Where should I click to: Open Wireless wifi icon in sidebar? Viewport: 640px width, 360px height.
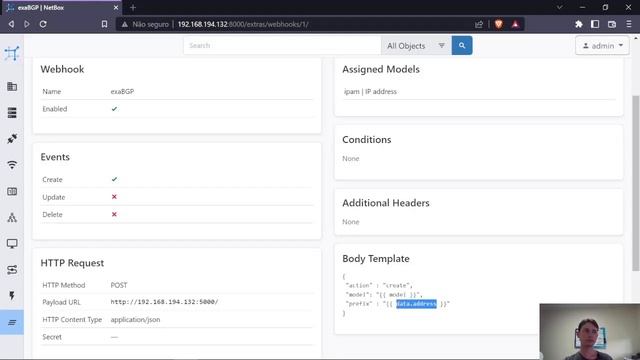(12, 165)
